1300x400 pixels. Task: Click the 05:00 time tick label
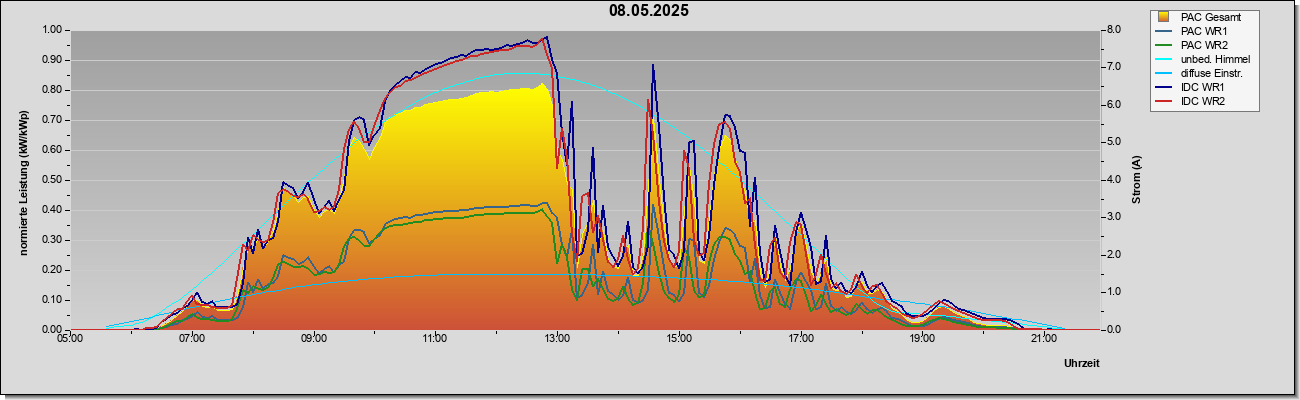(69, 339)
